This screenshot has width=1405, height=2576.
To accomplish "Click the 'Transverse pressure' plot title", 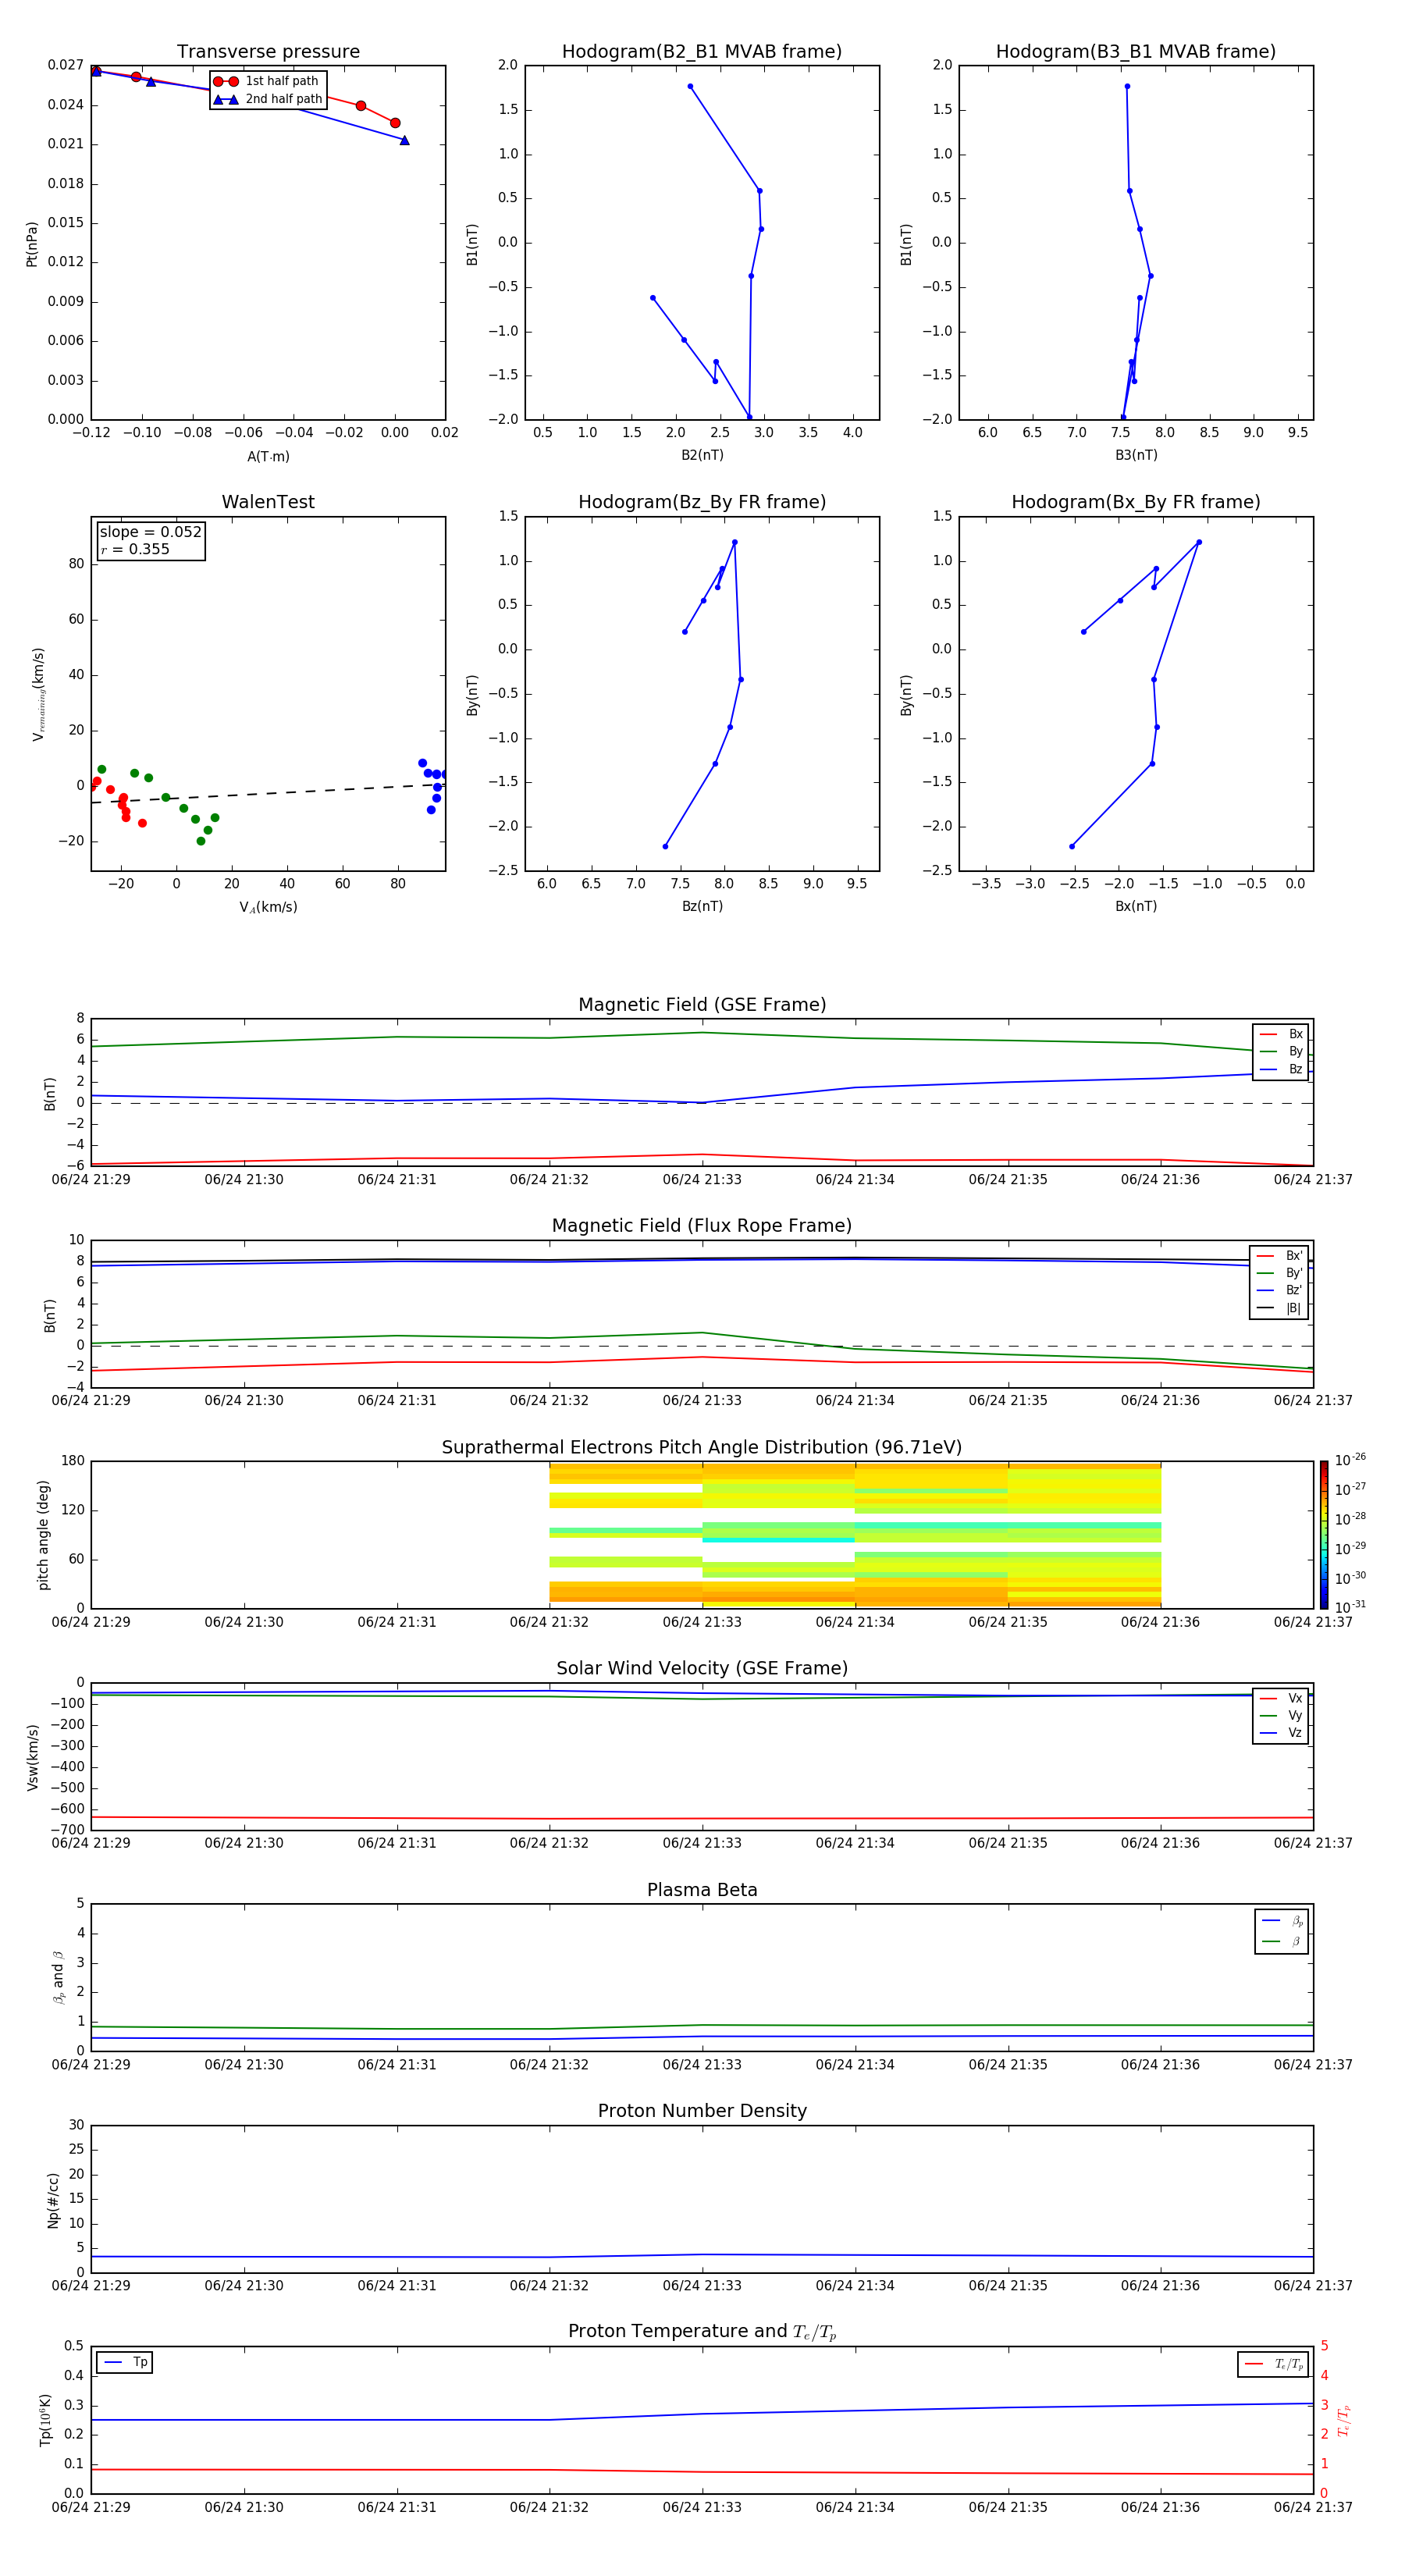I will (x=268, y=52).
